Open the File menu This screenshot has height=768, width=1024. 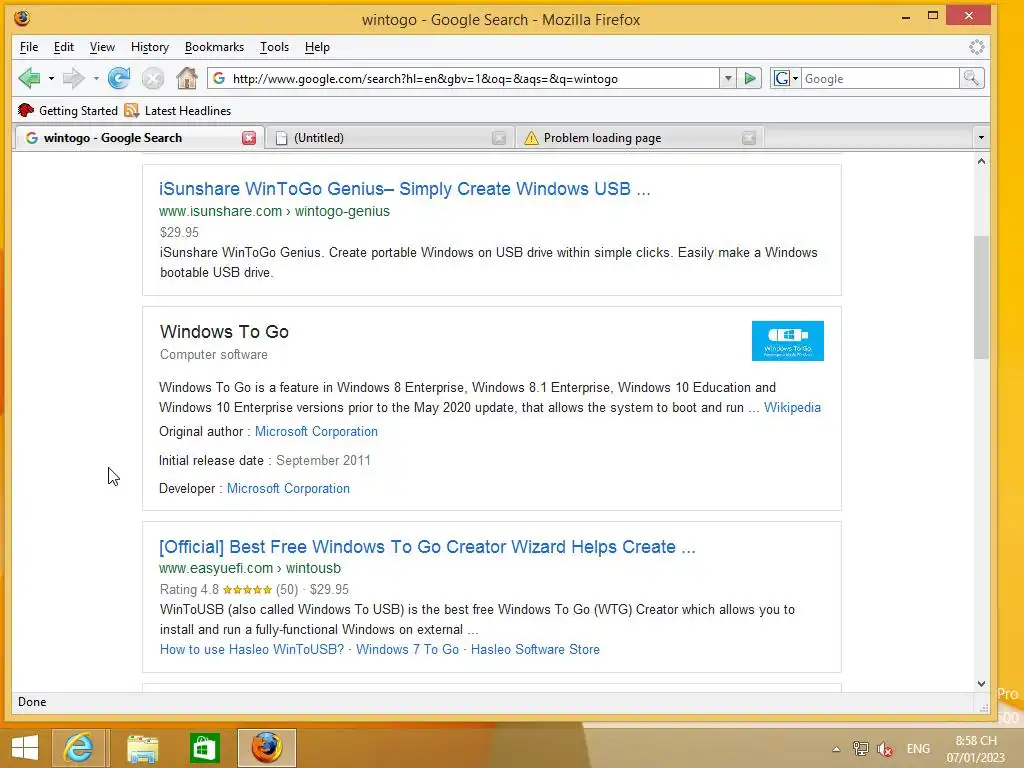(29, 47)
